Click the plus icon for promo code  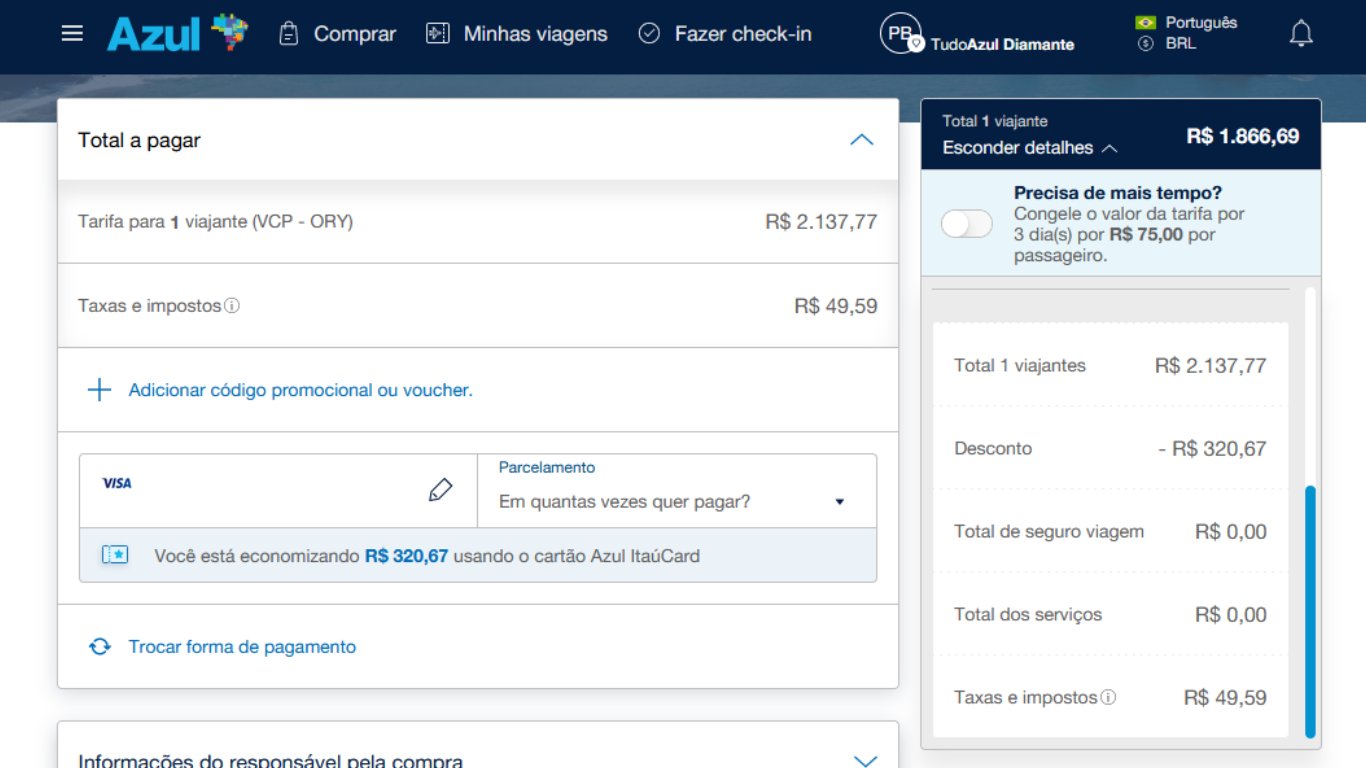[99, 390]
